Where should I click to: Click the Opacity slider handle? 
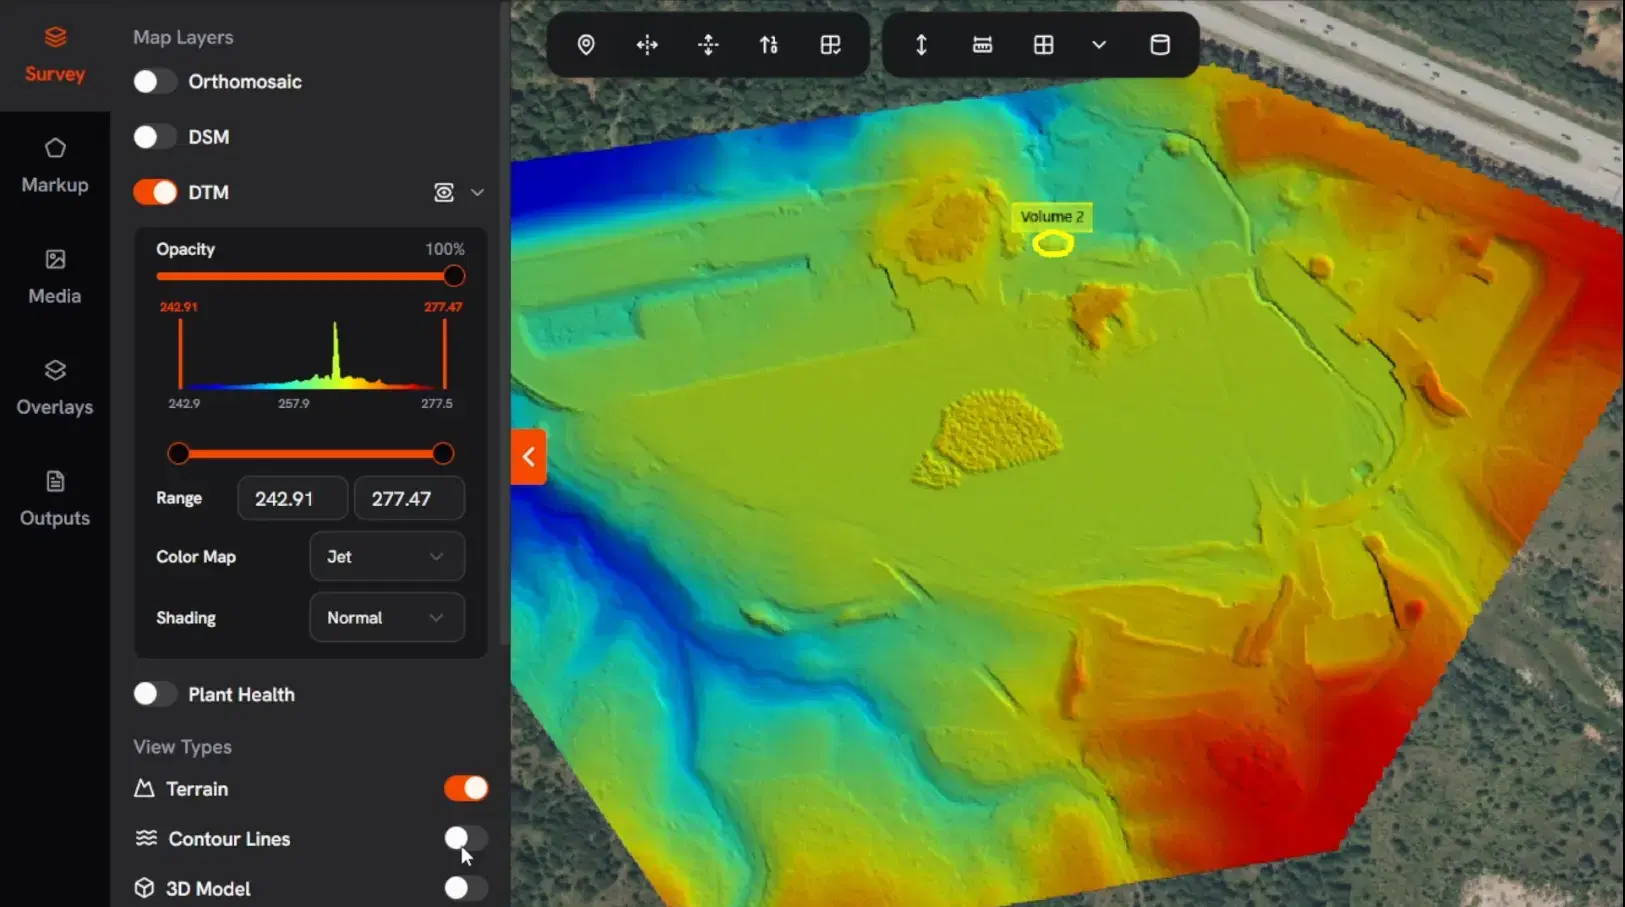pyautogui.click(x=454, y=276)
